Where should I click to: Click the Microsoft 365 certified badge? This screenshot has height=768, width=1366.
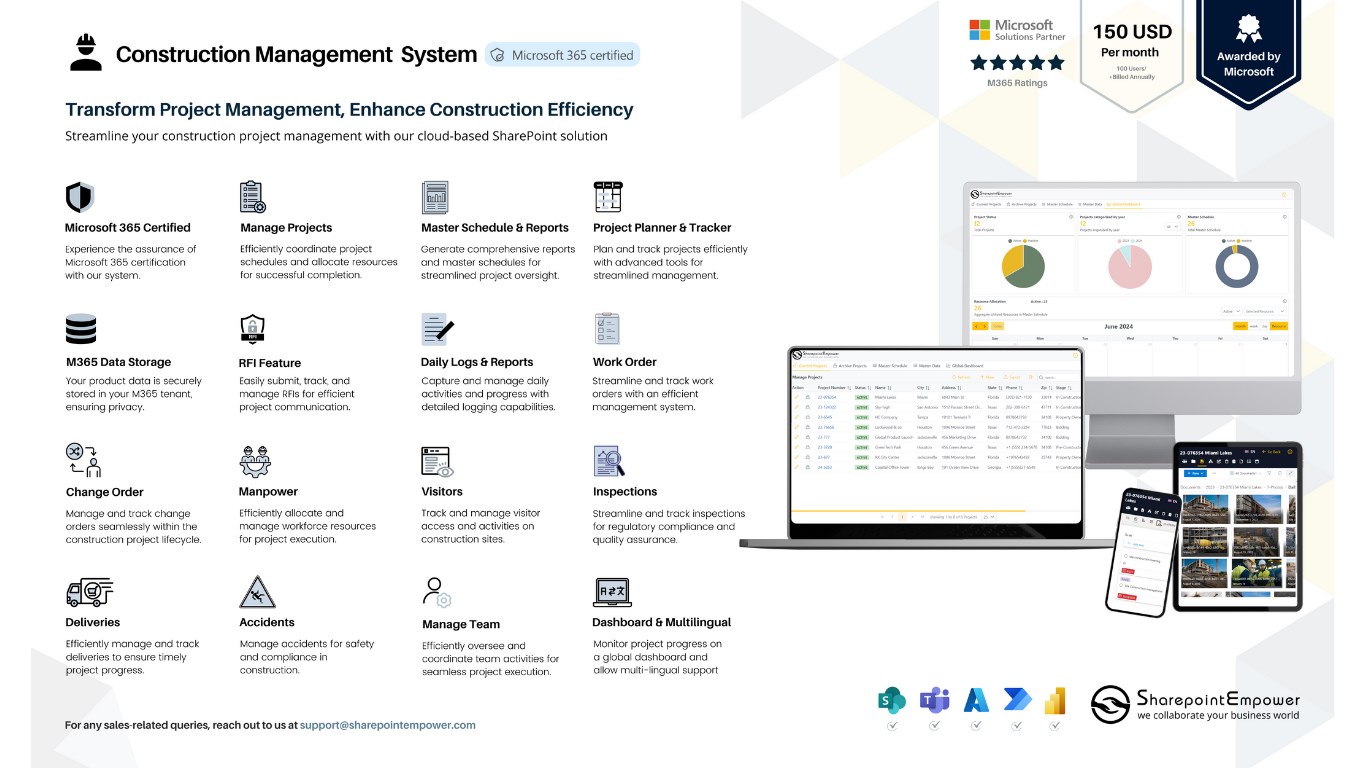(x=562, y=55)
